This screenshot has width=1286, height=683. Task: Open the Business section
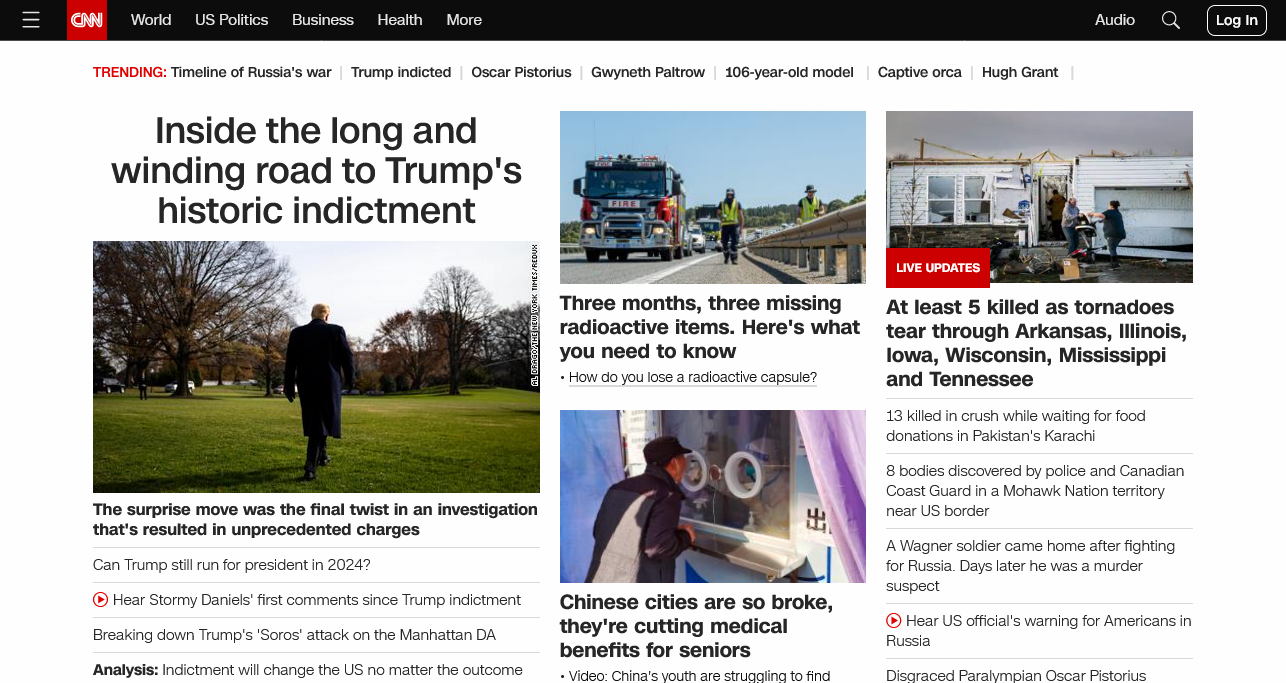323,20
